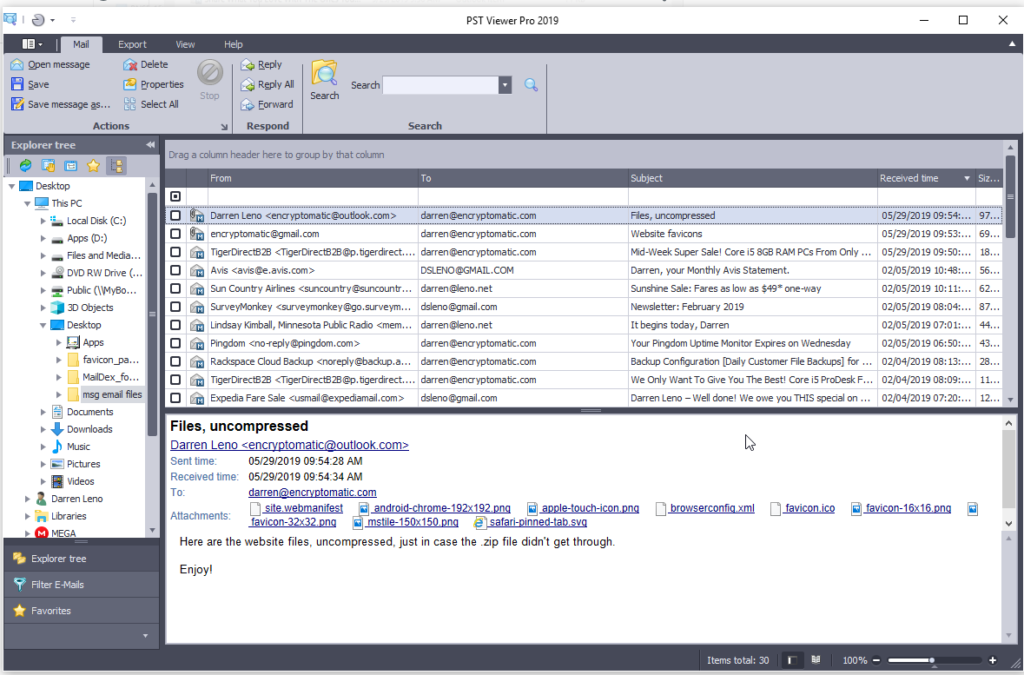Open the site.webmanifest attachment
1024x675 pixels.
(x=303, y=508)
